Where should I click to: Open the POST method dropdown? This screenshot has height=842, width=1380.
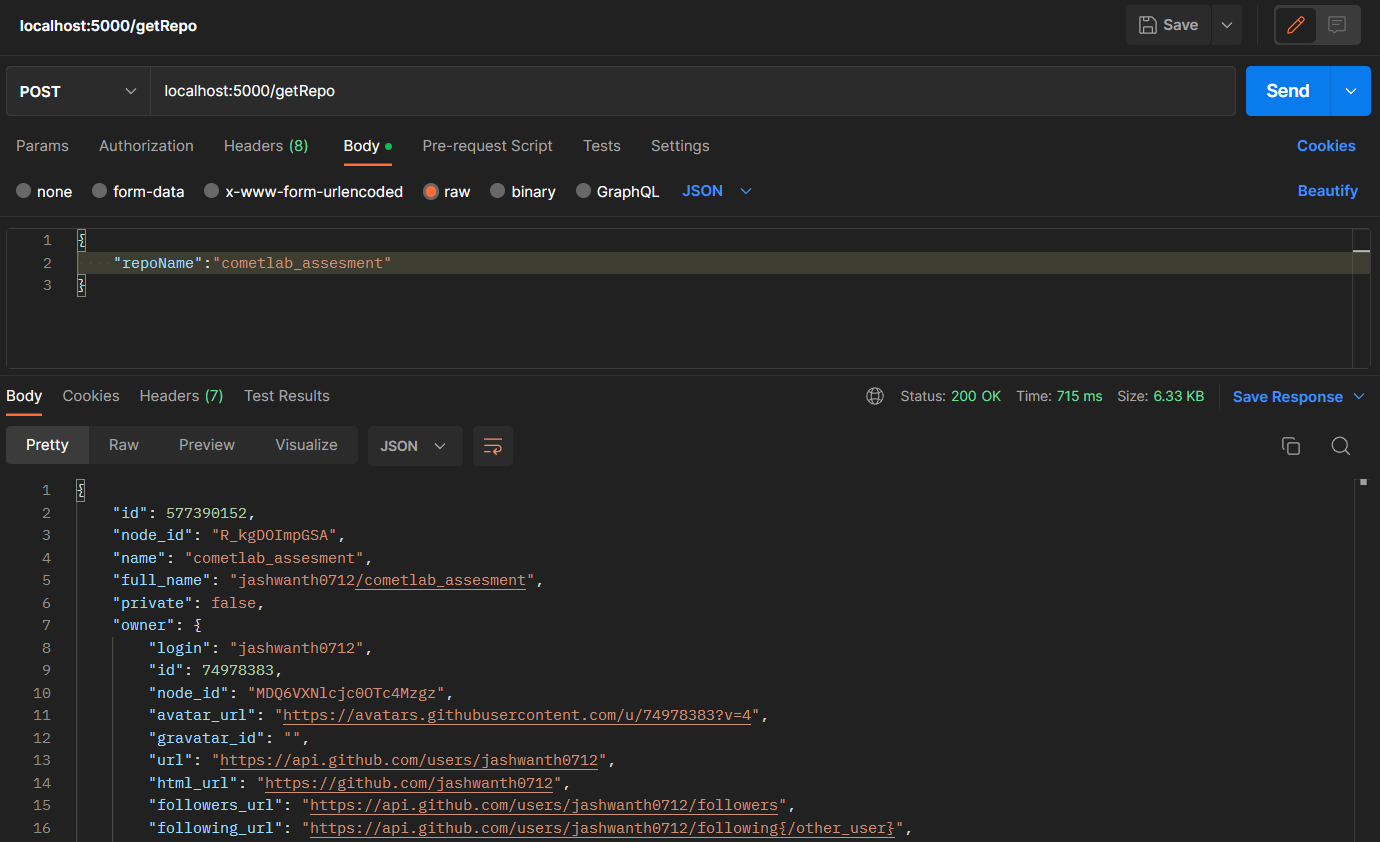(x=78, y=91)
